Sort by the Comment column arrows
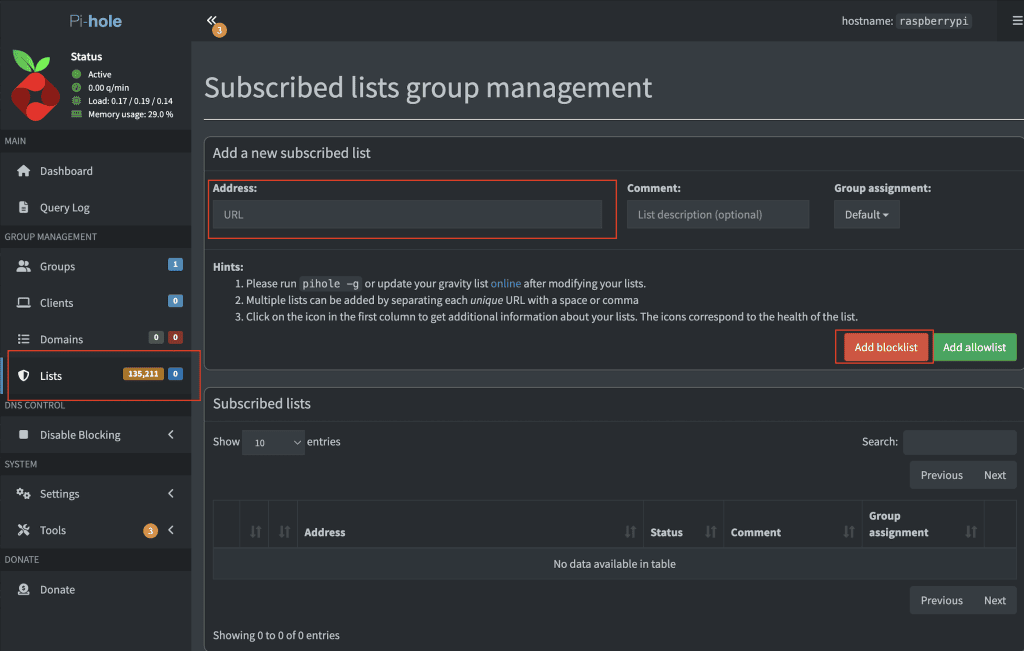1024x651 pixels. point(849,532)
